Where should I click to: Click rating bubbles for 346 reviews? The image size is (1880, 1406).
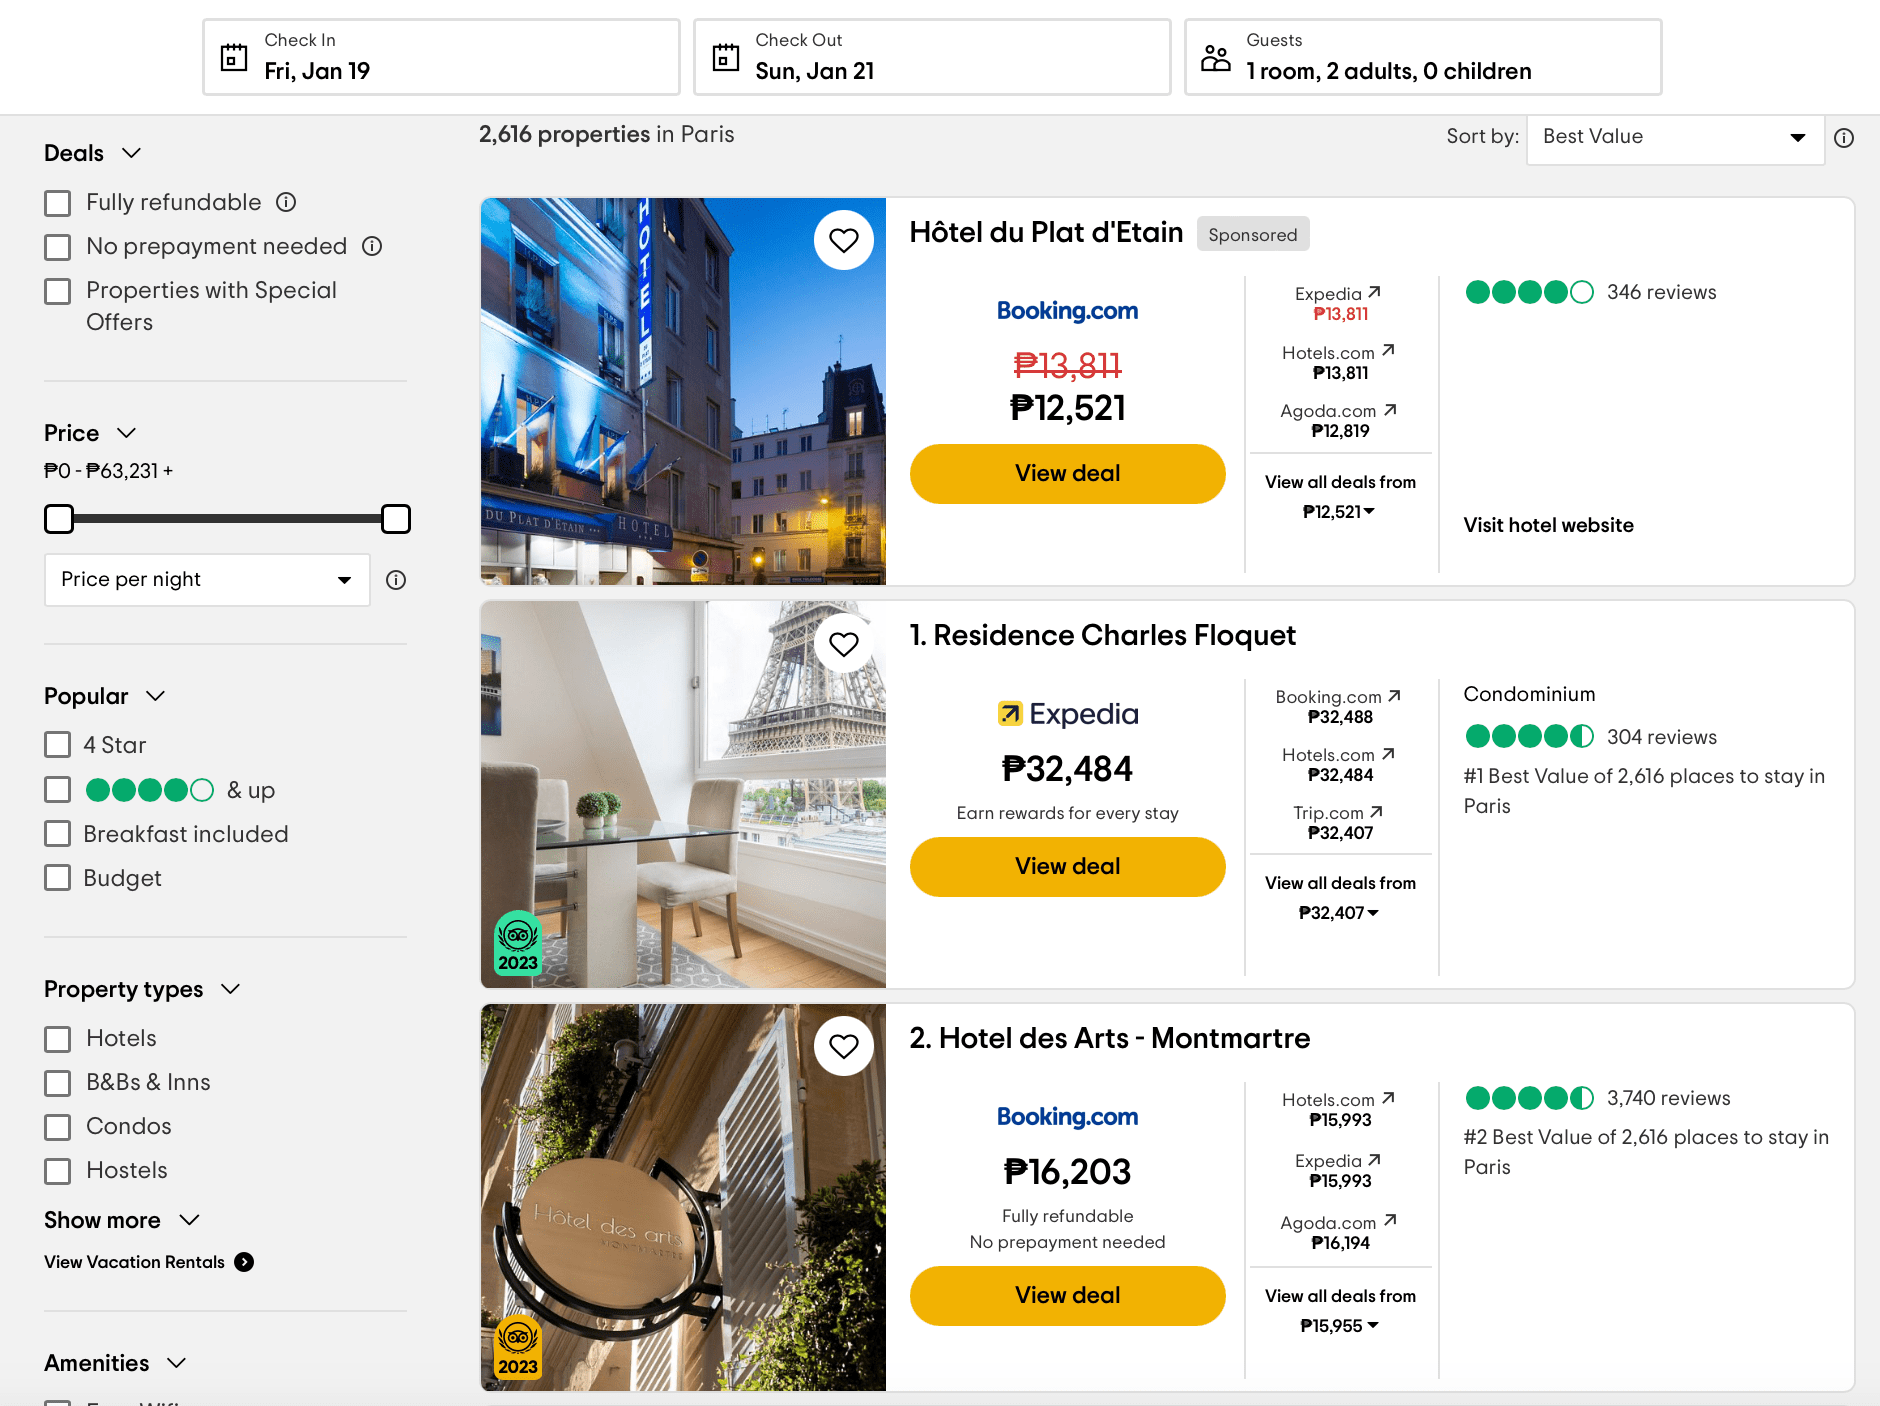point(1529,292)
